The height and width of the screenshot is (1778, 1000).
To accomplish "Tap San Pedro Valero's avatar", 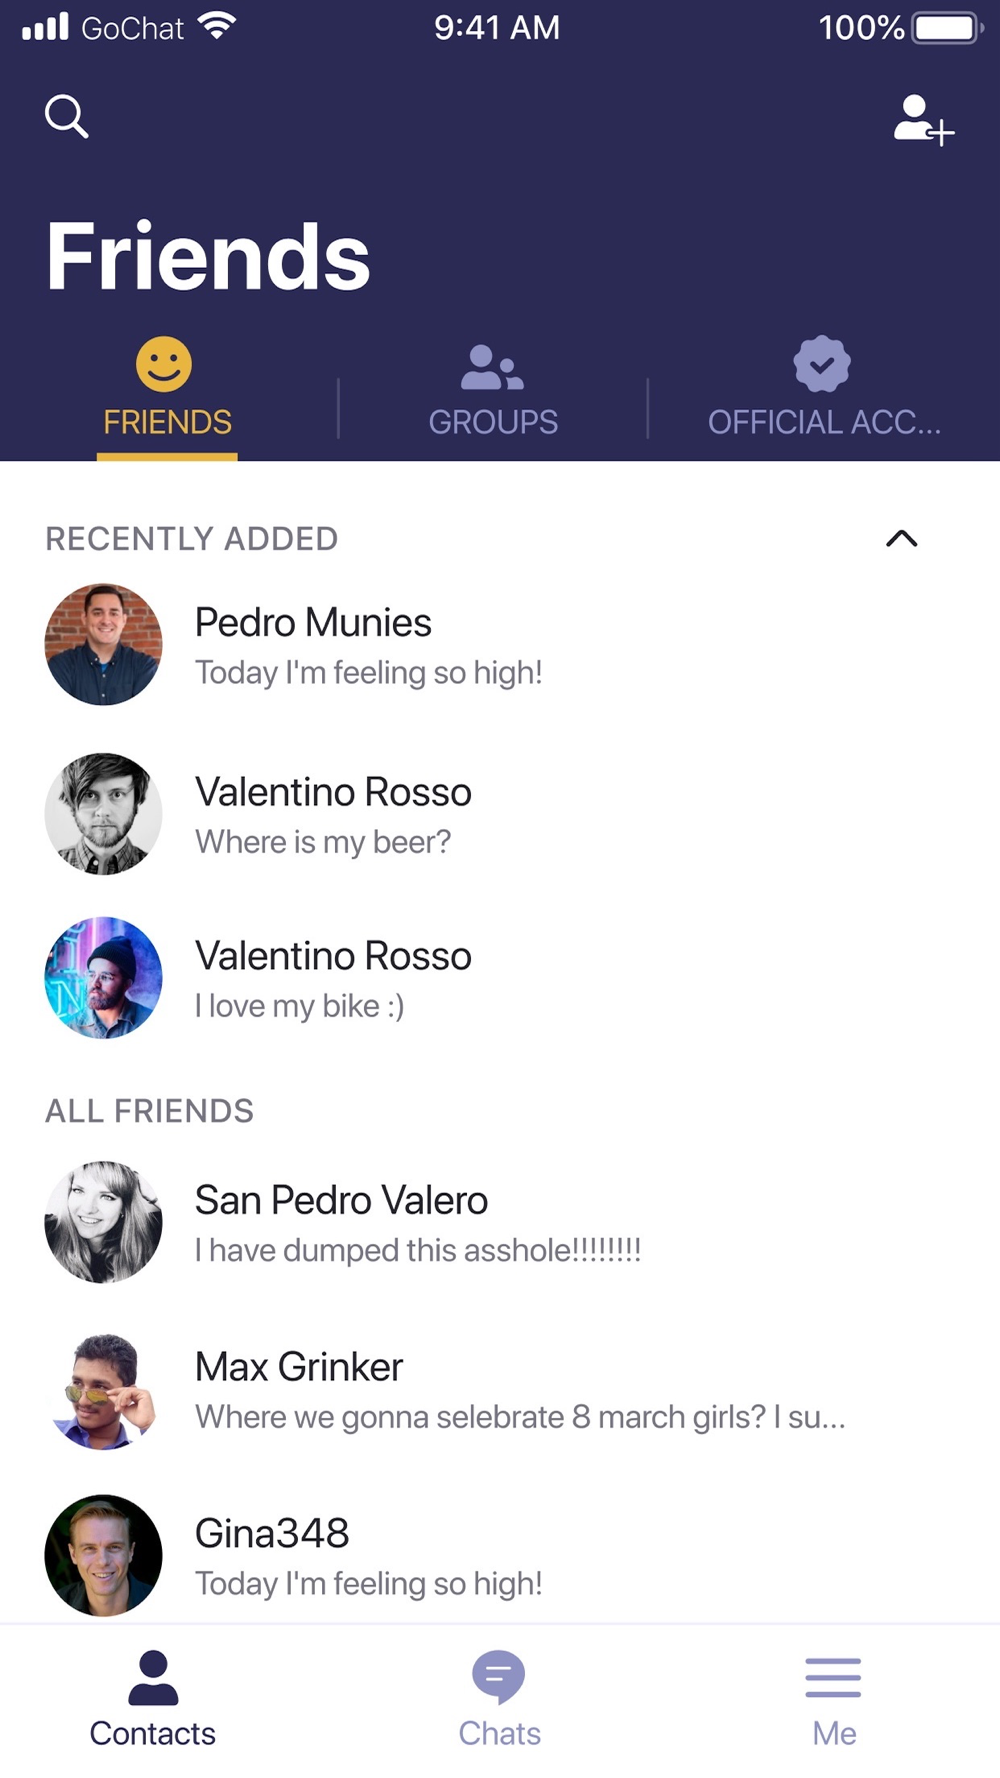I will pos(104,1222).
